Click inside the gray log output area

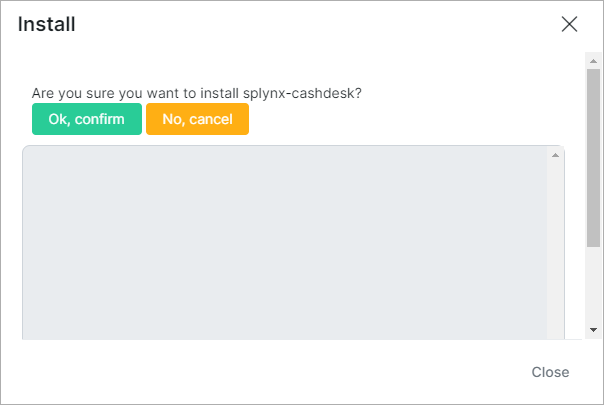tap(285, 243)
